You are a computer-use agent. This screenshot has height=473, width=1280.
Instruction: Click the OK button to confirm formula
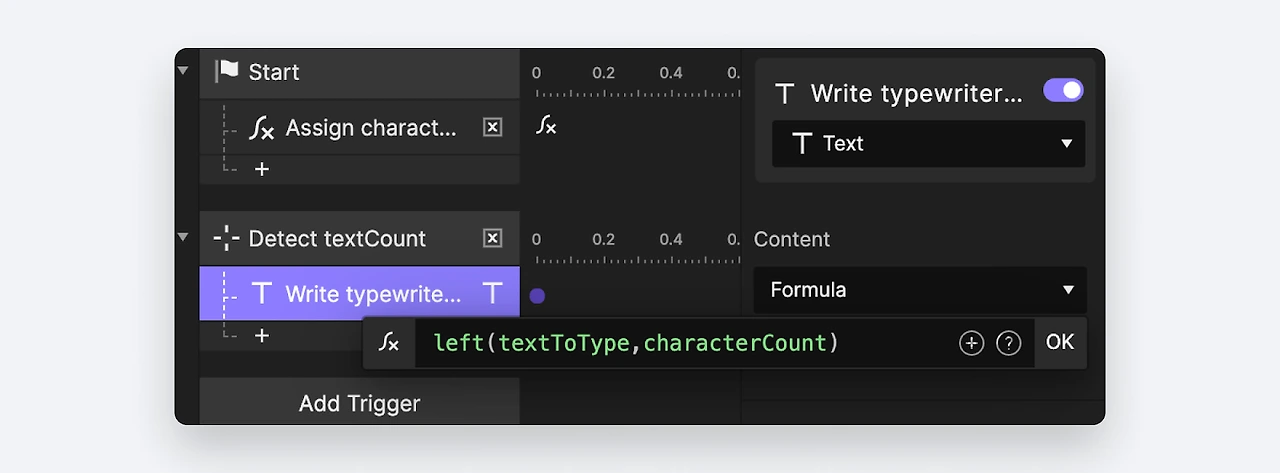(x=1060, y=343)
